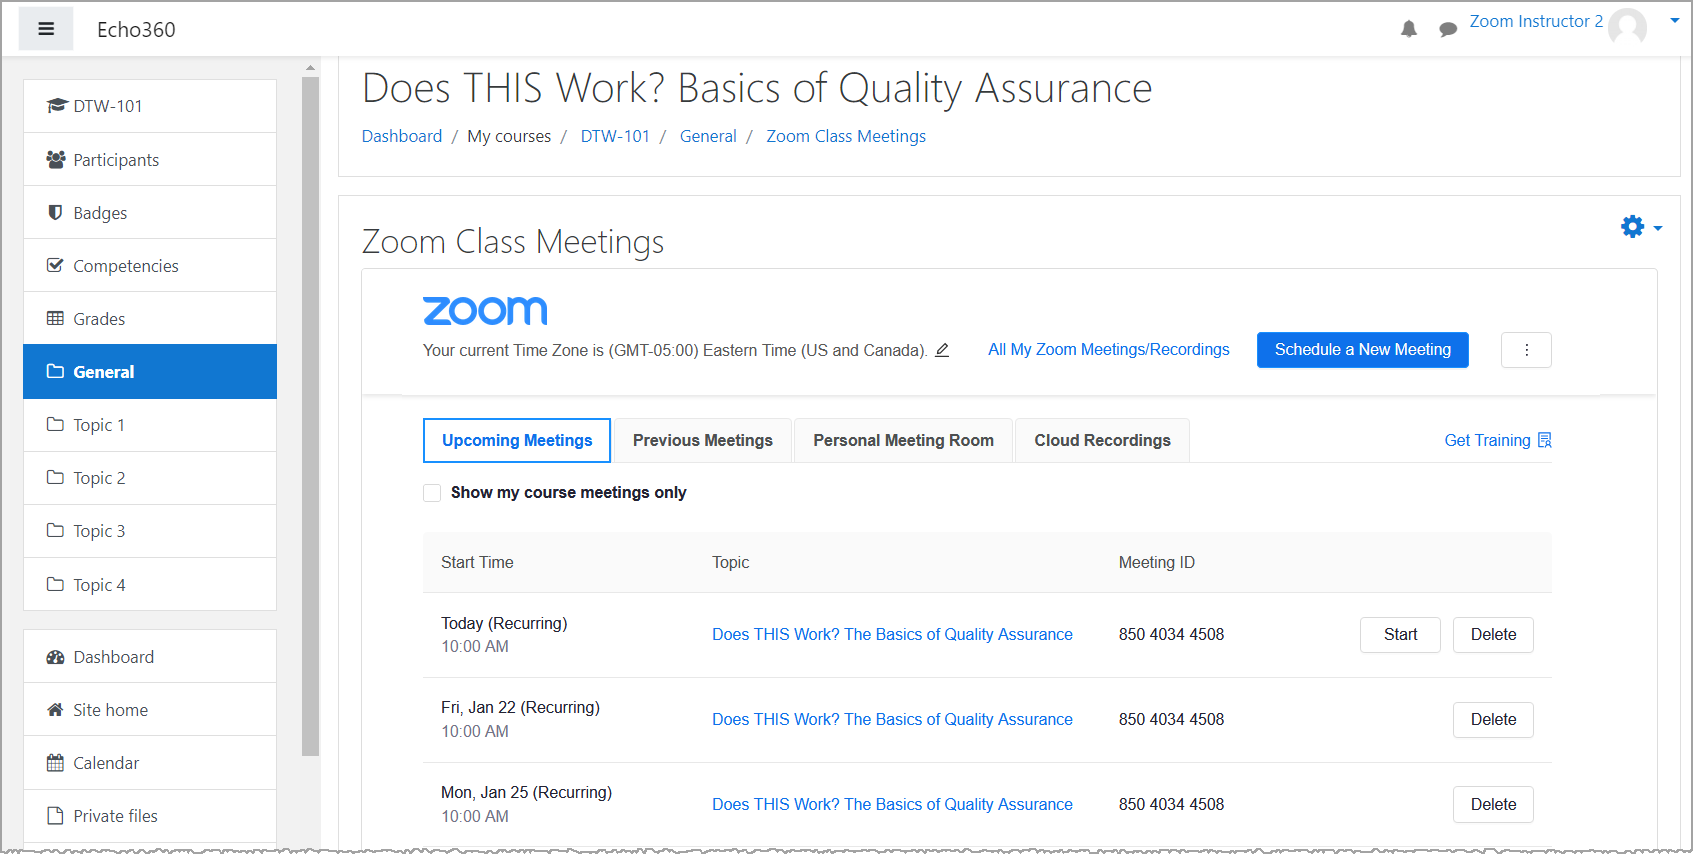
Task: Click the pencil icon to edit time zone
Action: coord(942,350)
